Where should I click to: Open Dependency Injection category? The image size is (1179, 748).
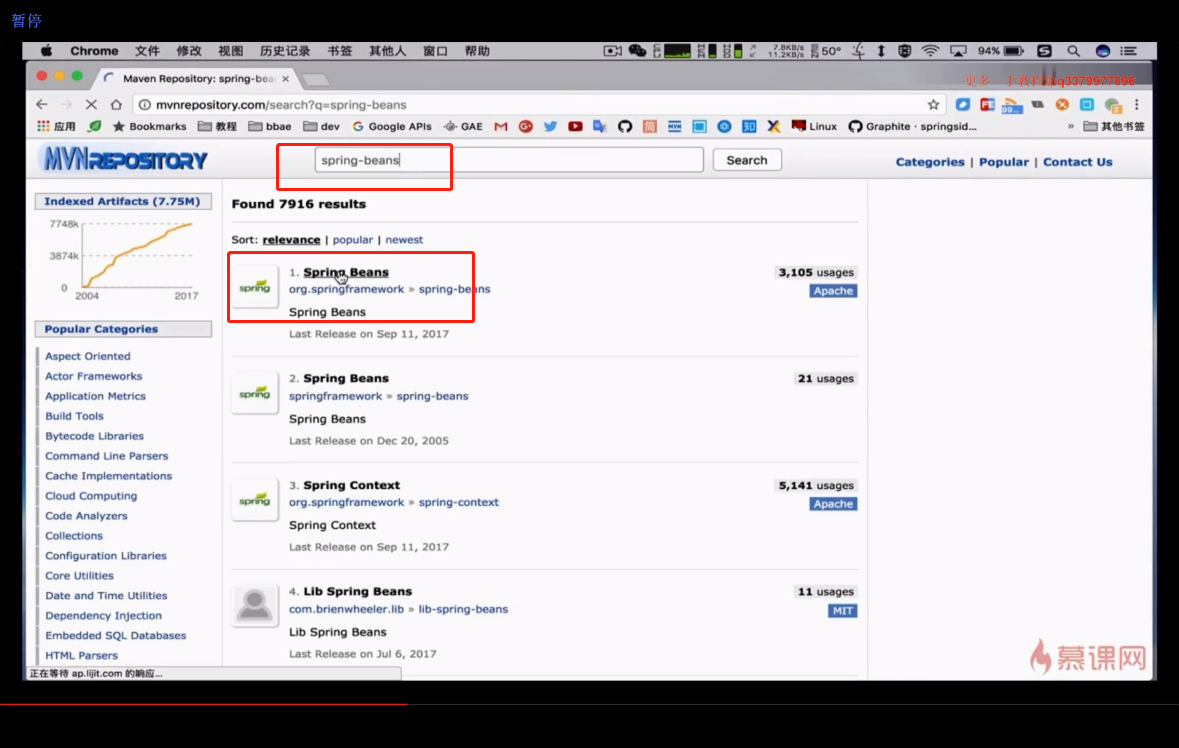103,615
